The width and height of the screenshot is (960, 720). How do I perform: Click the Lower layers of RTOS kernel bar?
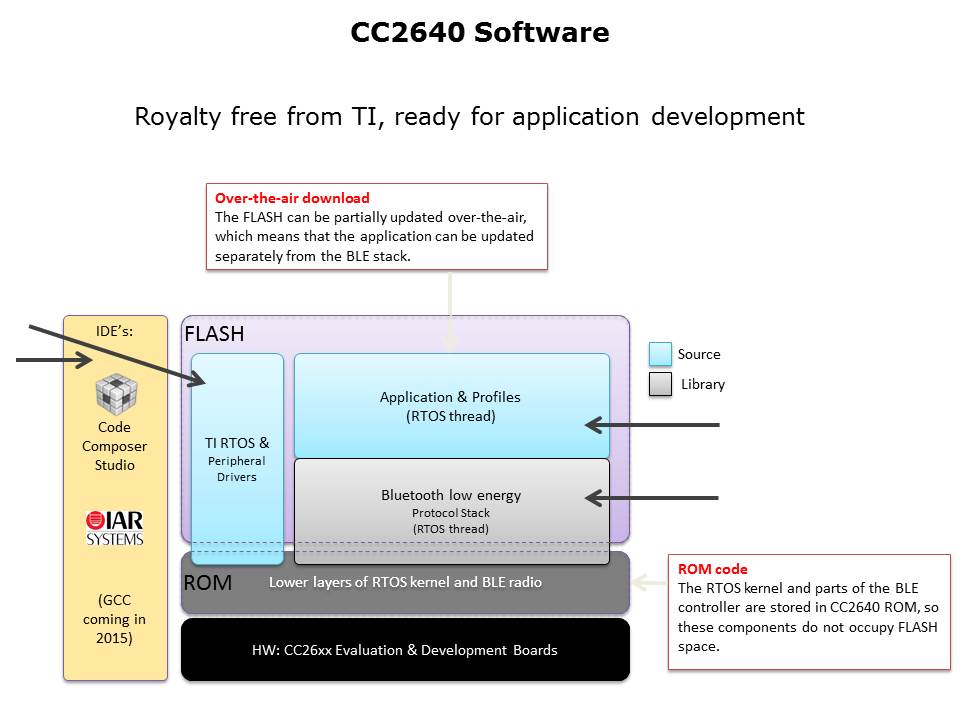[405, 581]
